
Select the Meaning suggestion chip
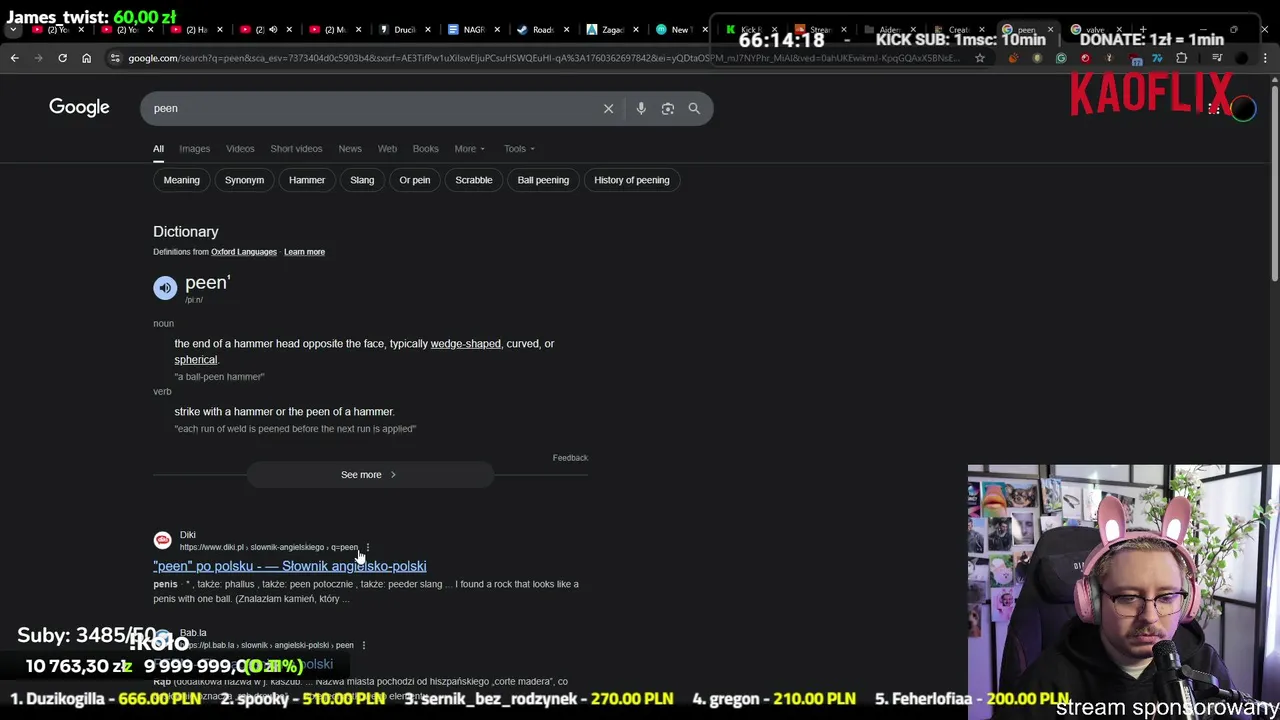pos(181,180)
